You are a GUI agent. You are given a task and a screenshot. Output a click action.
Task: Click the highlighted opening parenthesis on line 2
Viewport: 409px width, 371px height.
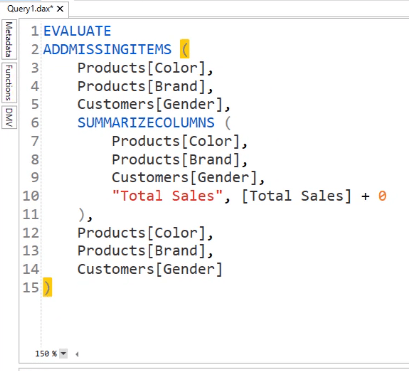pyautogui.click(x=184, y=49)
